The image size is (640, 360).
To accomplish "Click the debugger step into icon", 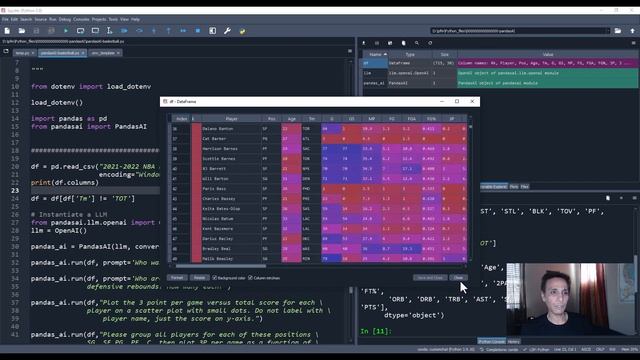I will click(x=154, y=31).
